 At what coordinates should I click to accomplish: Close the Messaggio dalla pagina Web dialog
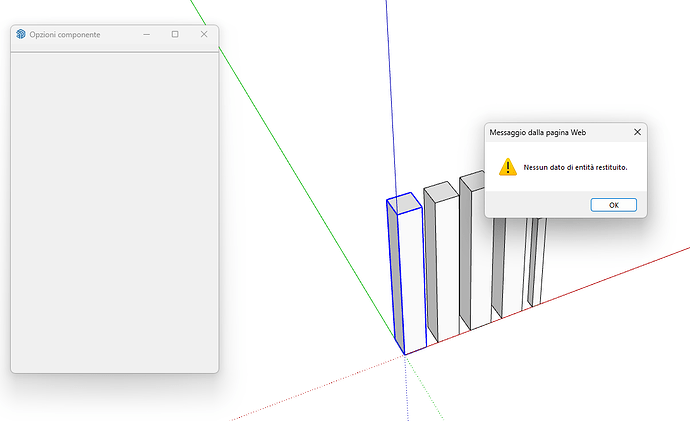tap(637, 131)
